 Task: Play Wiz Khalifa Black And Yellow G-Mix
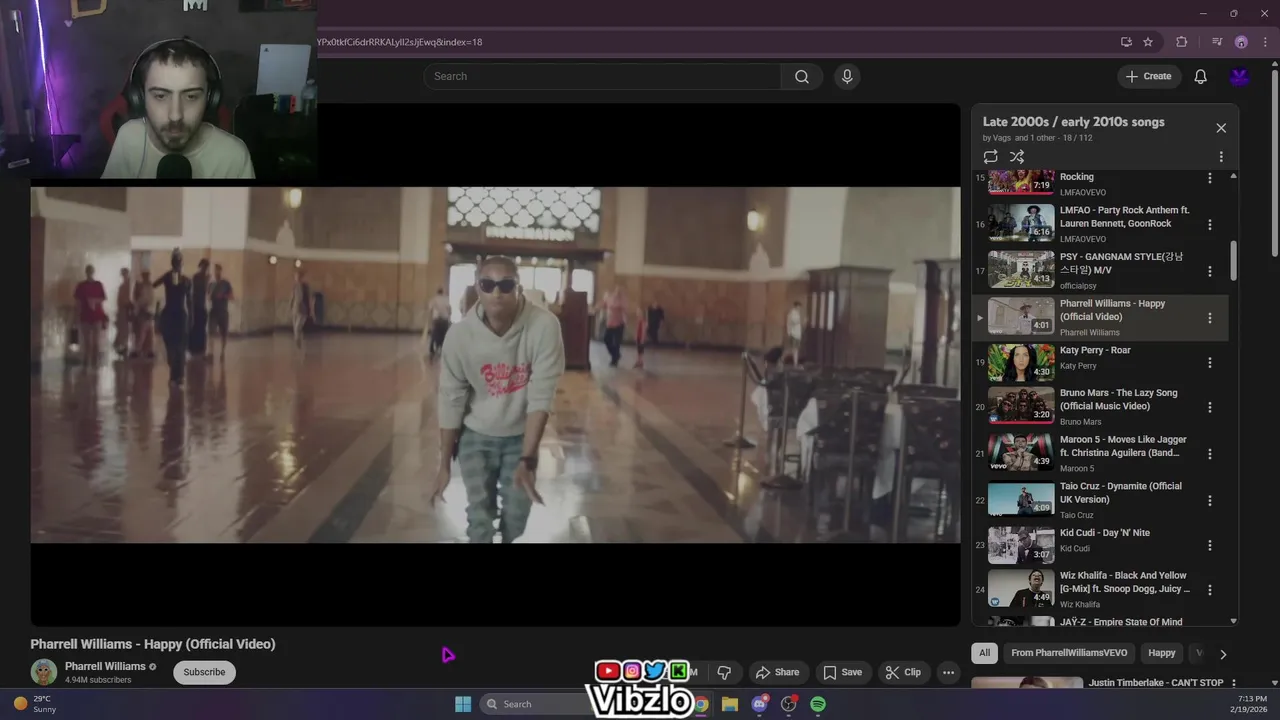pos(1021,588)
